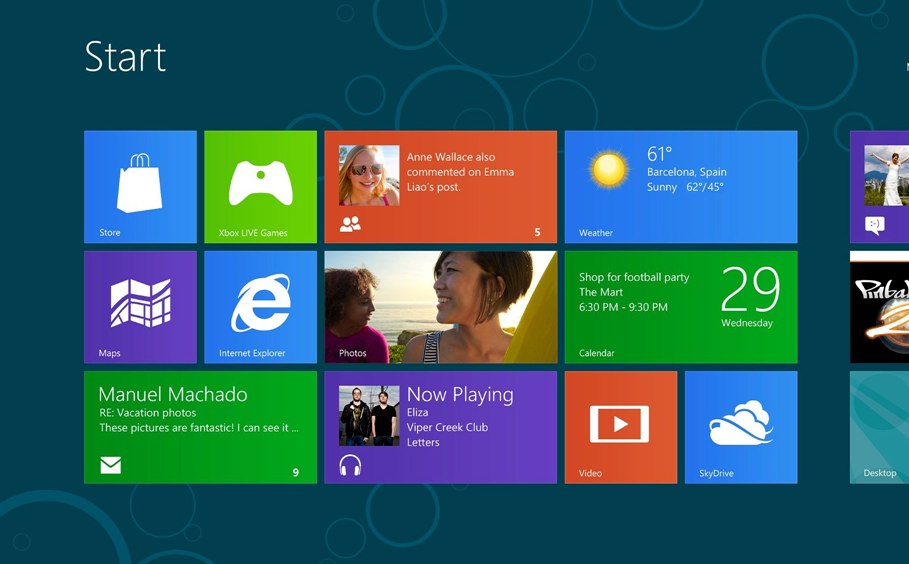This screenshot has width=909, height=564.
Task: Click 'These pictures are fantastic!' message preview
Action: tap(199, 428)
